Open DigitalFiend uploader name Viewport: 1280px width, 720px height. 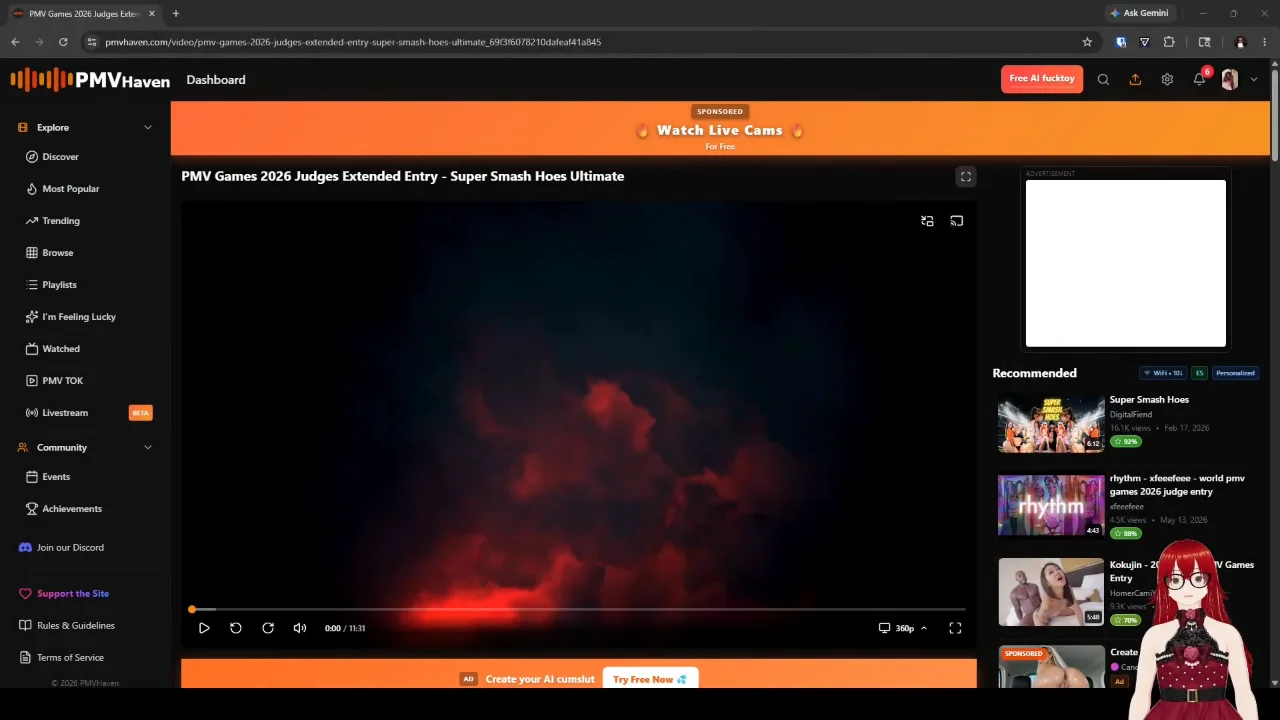pos(1131,414)
